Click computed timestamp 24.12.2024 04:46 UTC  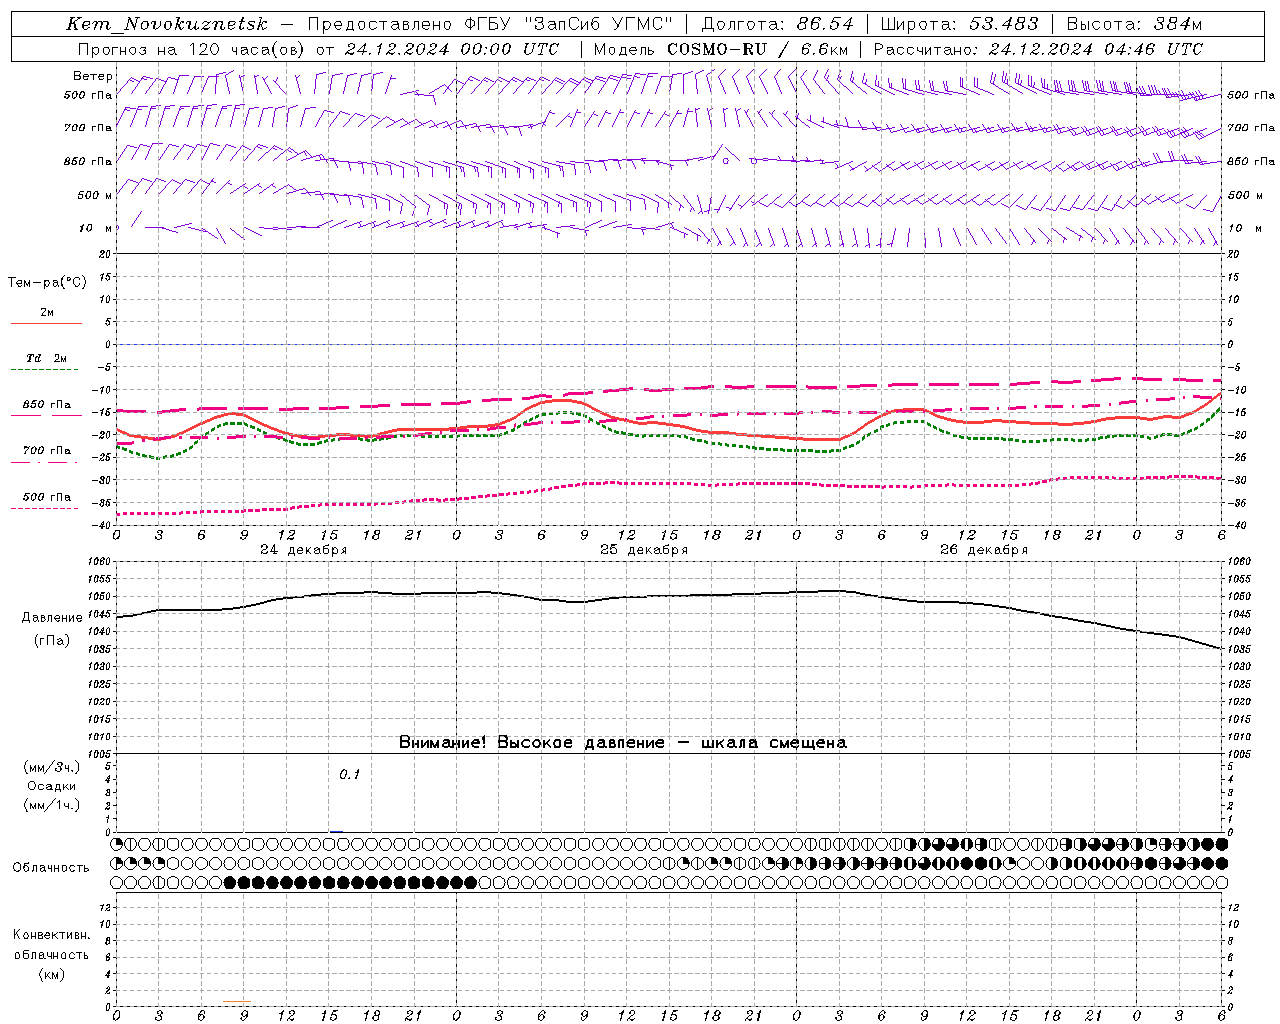1096,49
